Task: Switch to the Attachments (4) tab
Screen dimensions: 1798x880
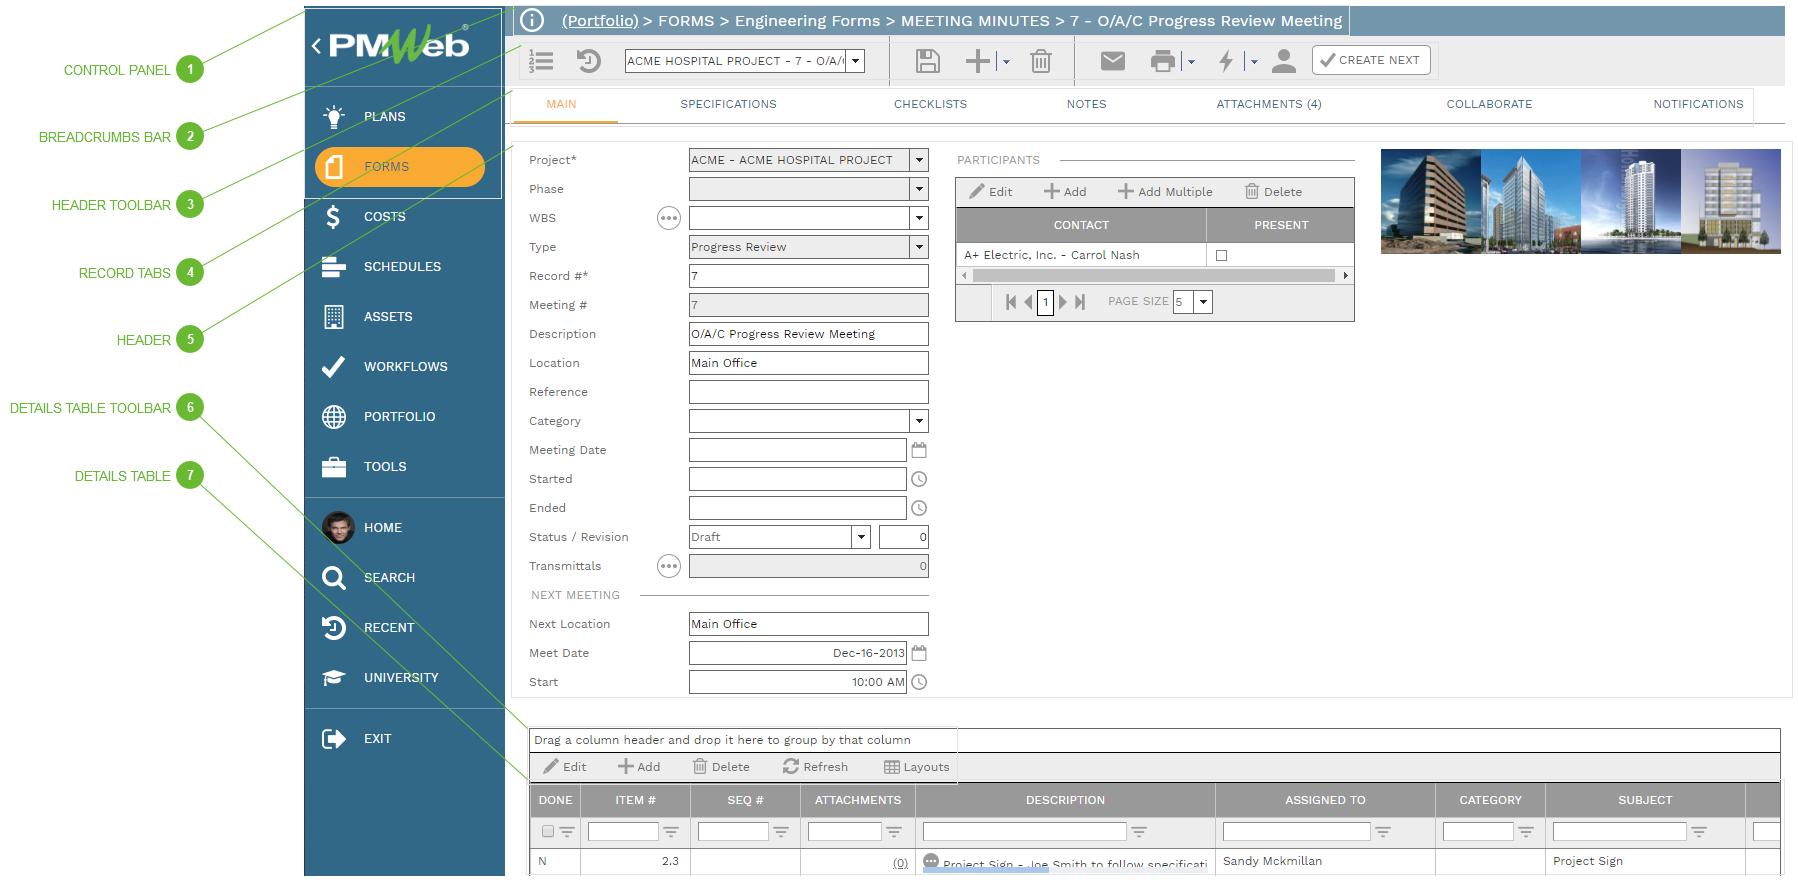Action: [1269, 104]
